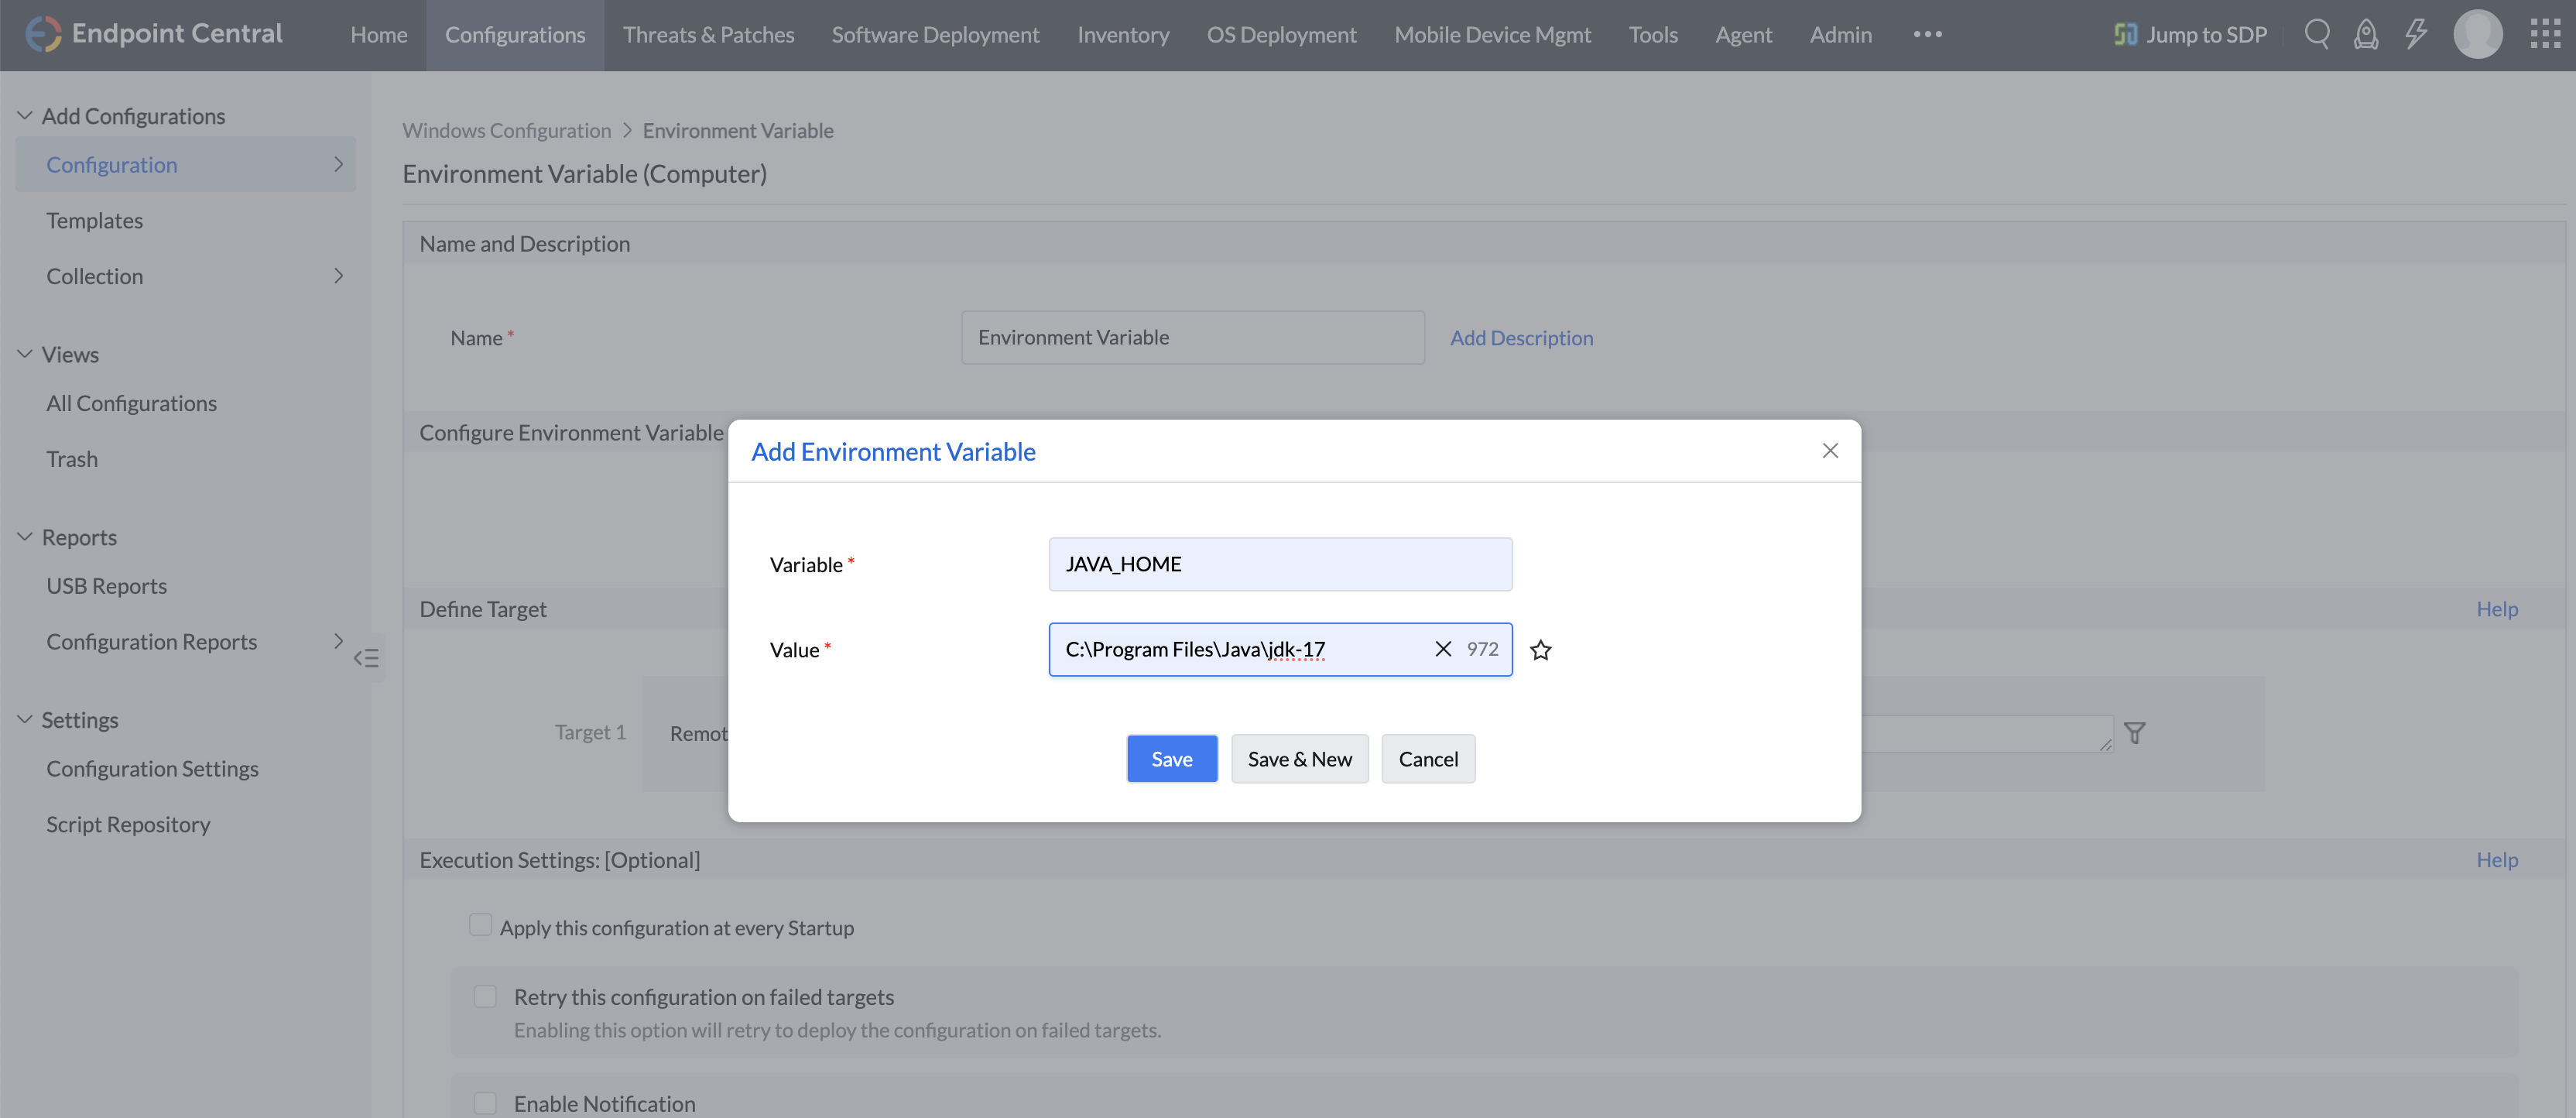Click the Add Description link

point(1521,338)
